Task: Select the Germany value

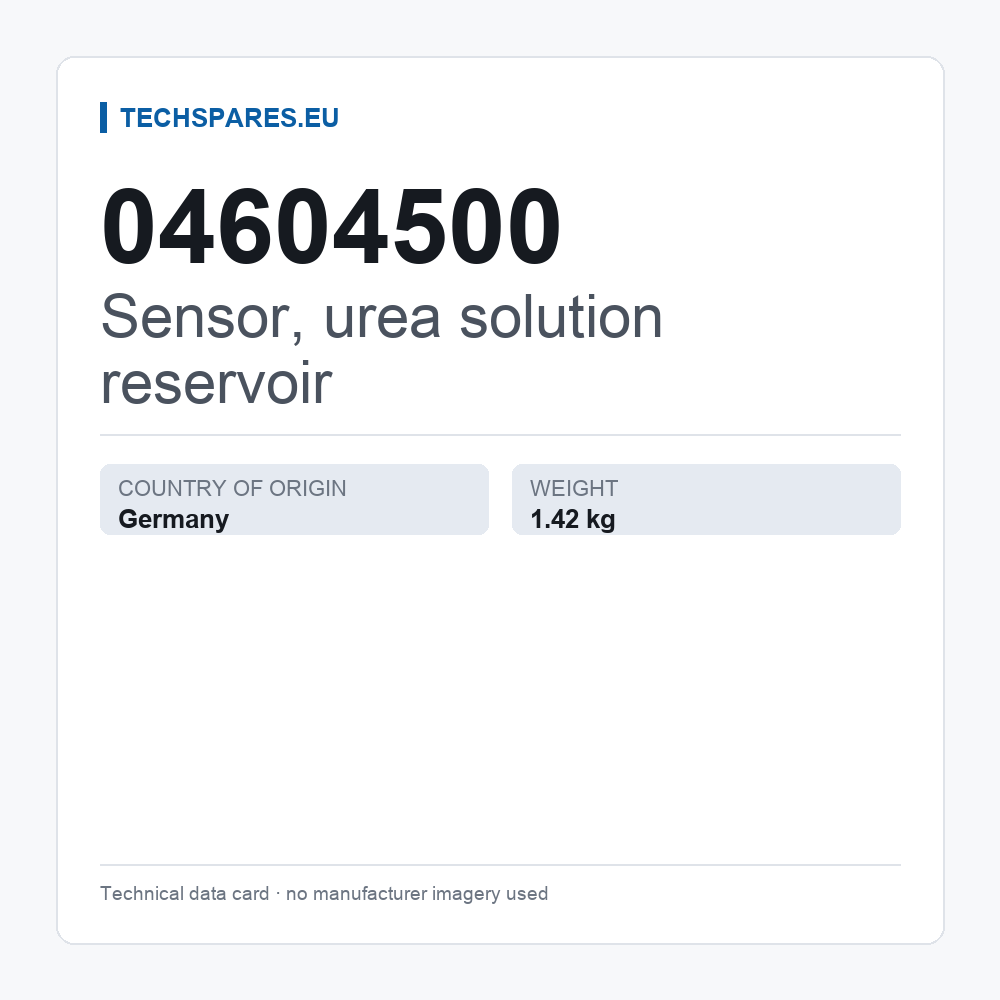Action: (x=173, y=519)
